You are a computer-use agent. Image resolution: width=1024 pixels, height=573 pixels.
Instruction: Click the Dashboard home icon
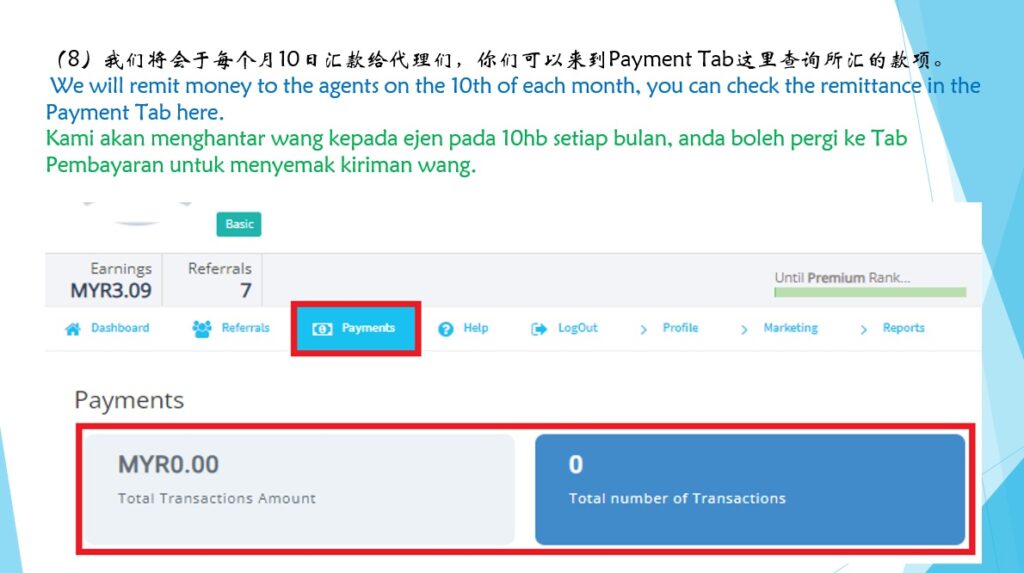pyautogui.click(x=72, y=329)
